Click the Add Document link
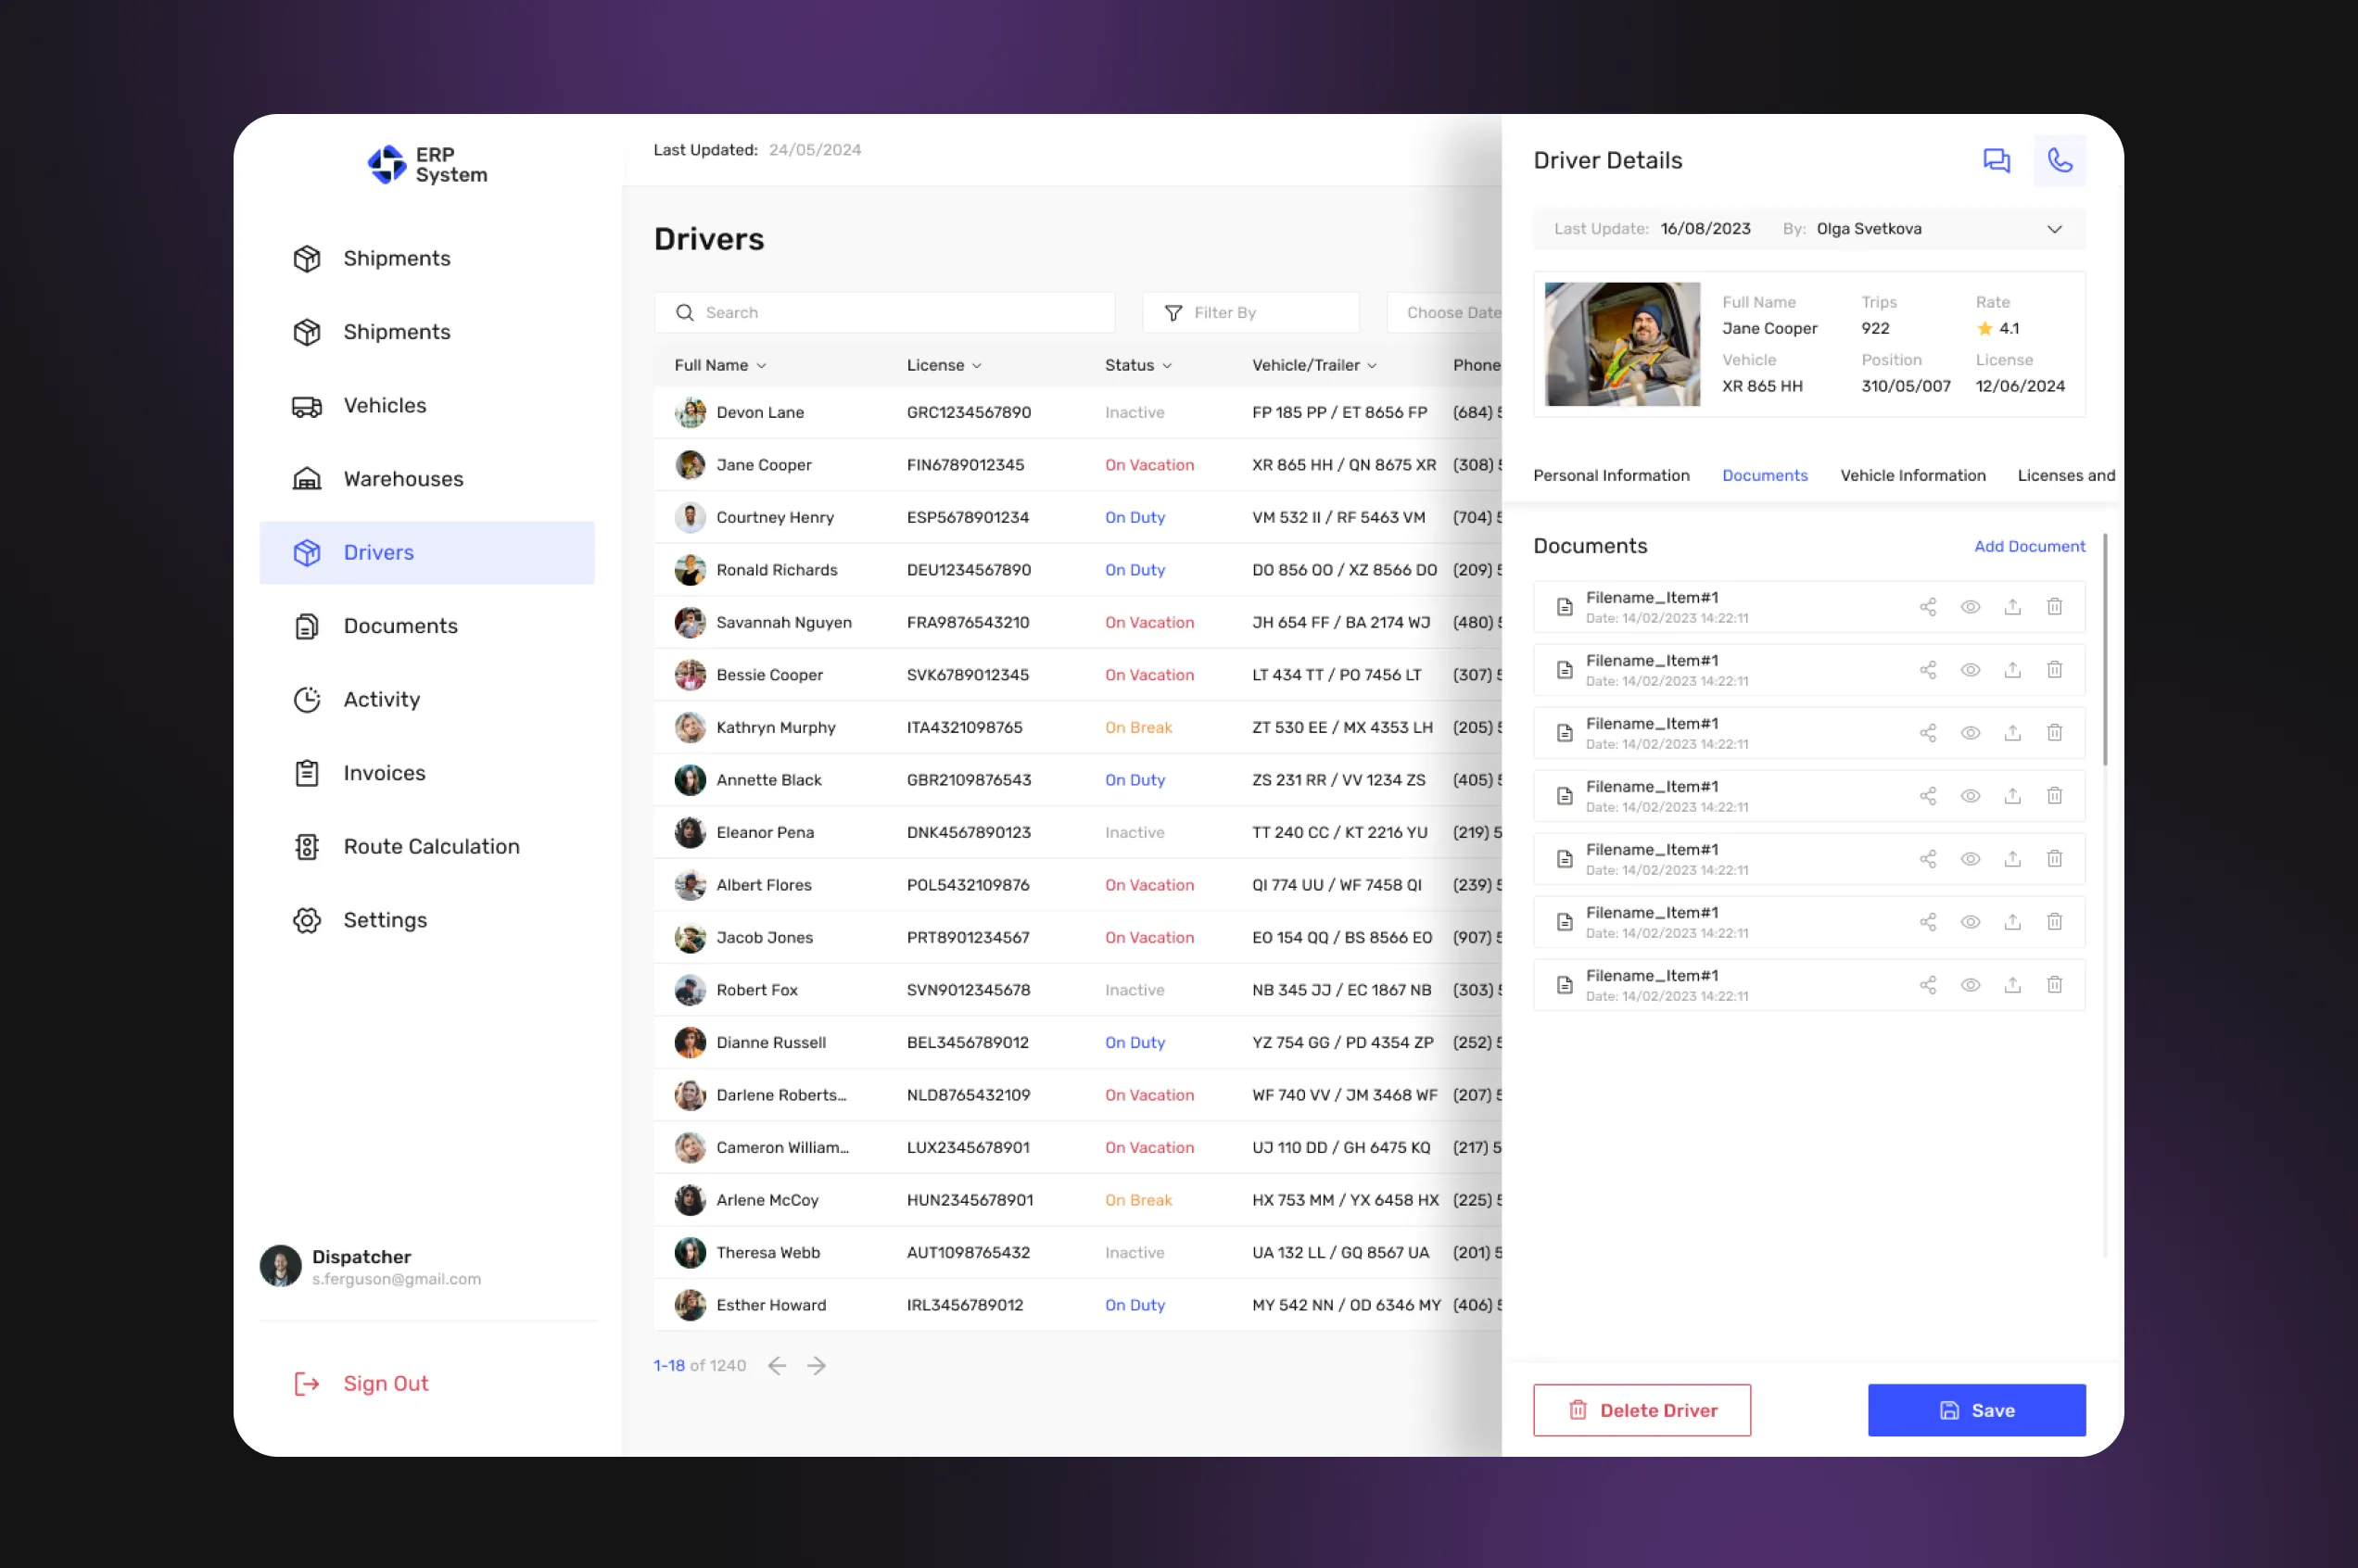 (2028, 547)
